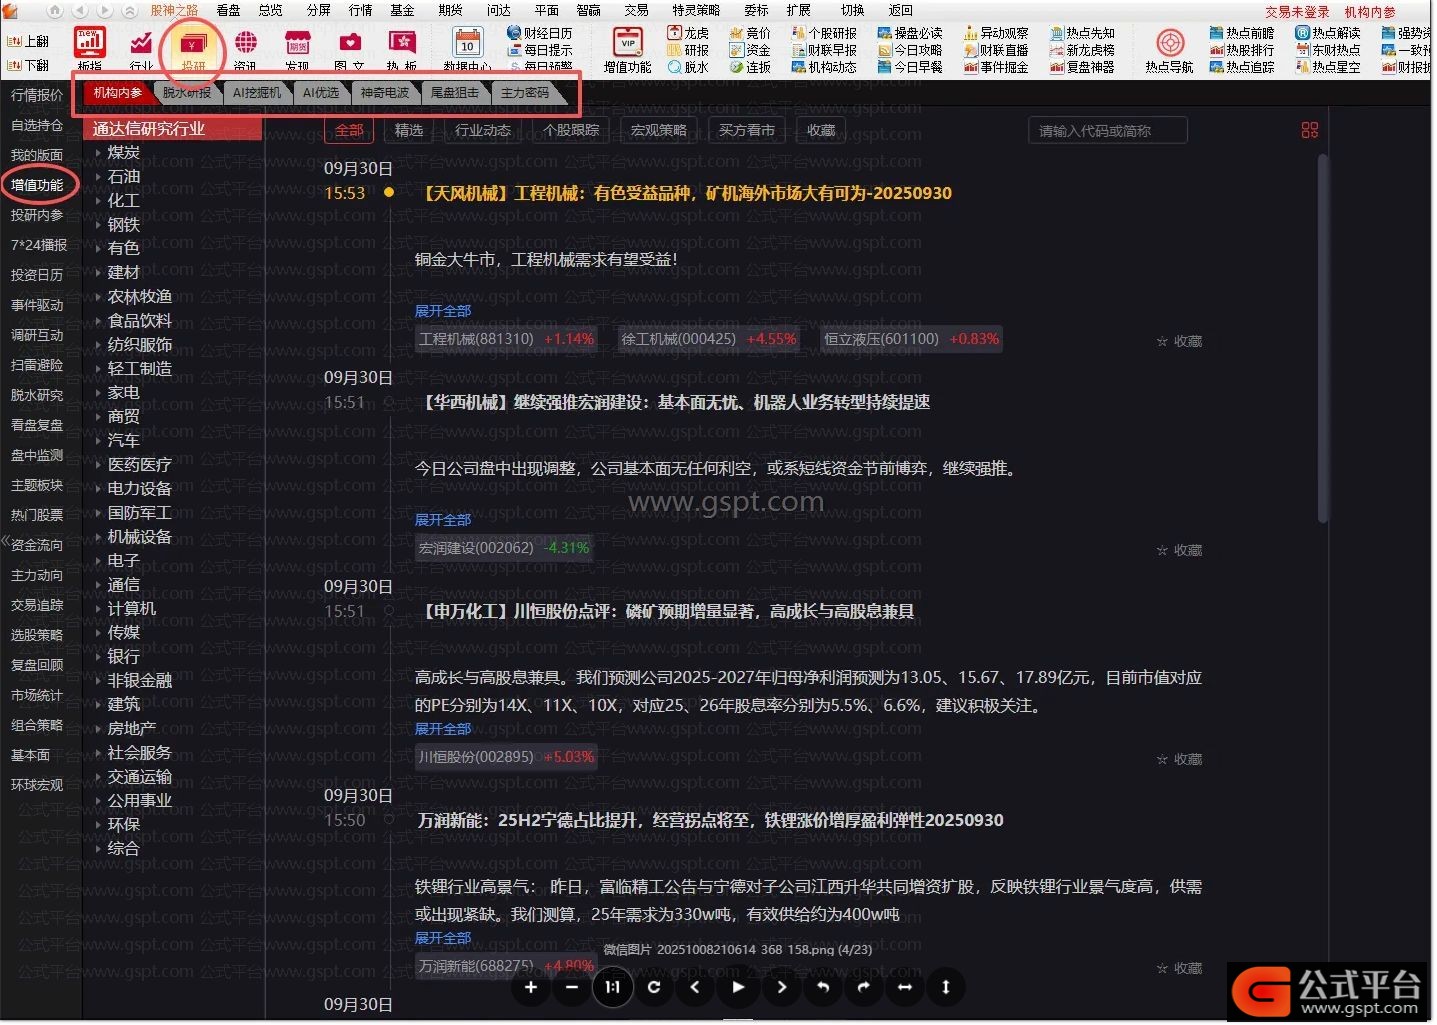Click the 热点导航 target icon
The image size is (1437, 1025).
point(1169,45)
